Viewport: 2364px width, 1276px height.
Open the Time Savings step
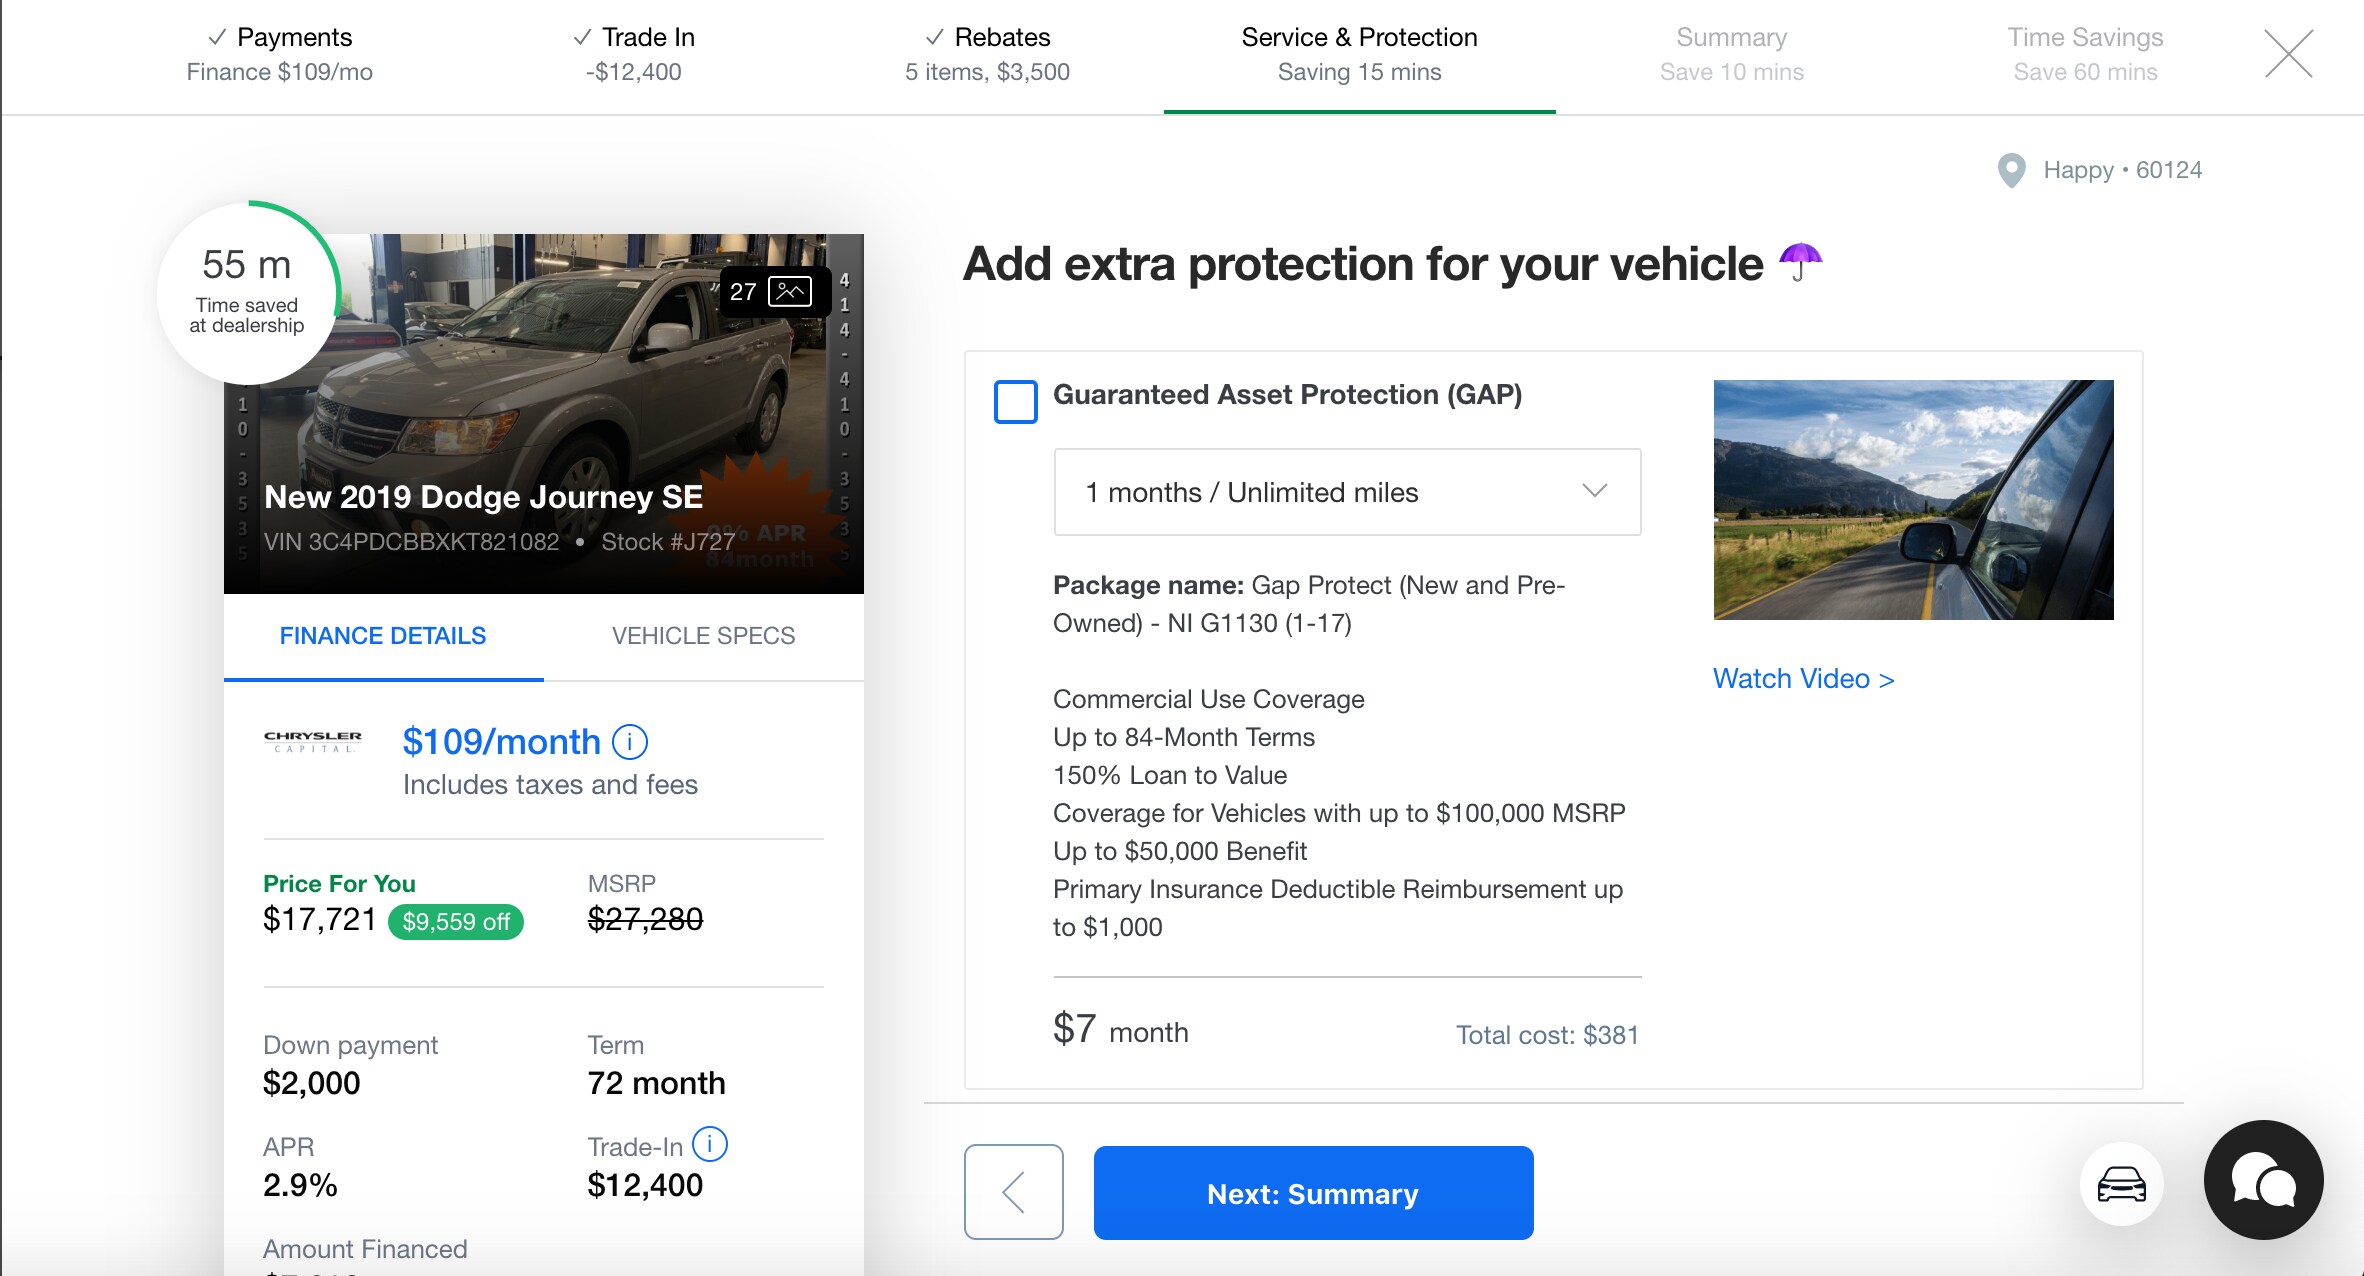[x=2086, y=52]
